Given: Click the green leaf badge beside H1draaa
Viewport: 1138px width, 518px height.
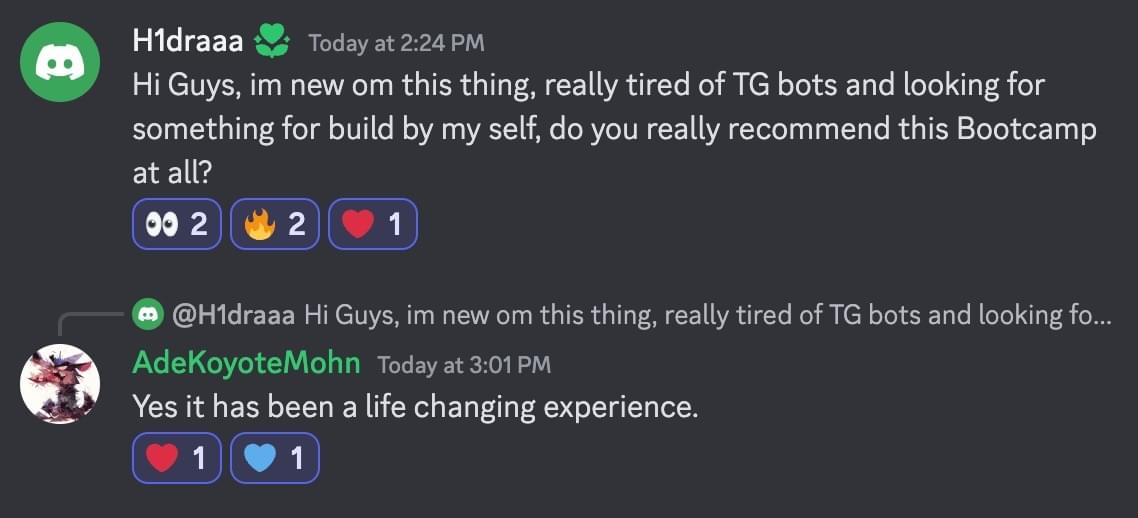Looking at the screenshot, I should (271, 41).
